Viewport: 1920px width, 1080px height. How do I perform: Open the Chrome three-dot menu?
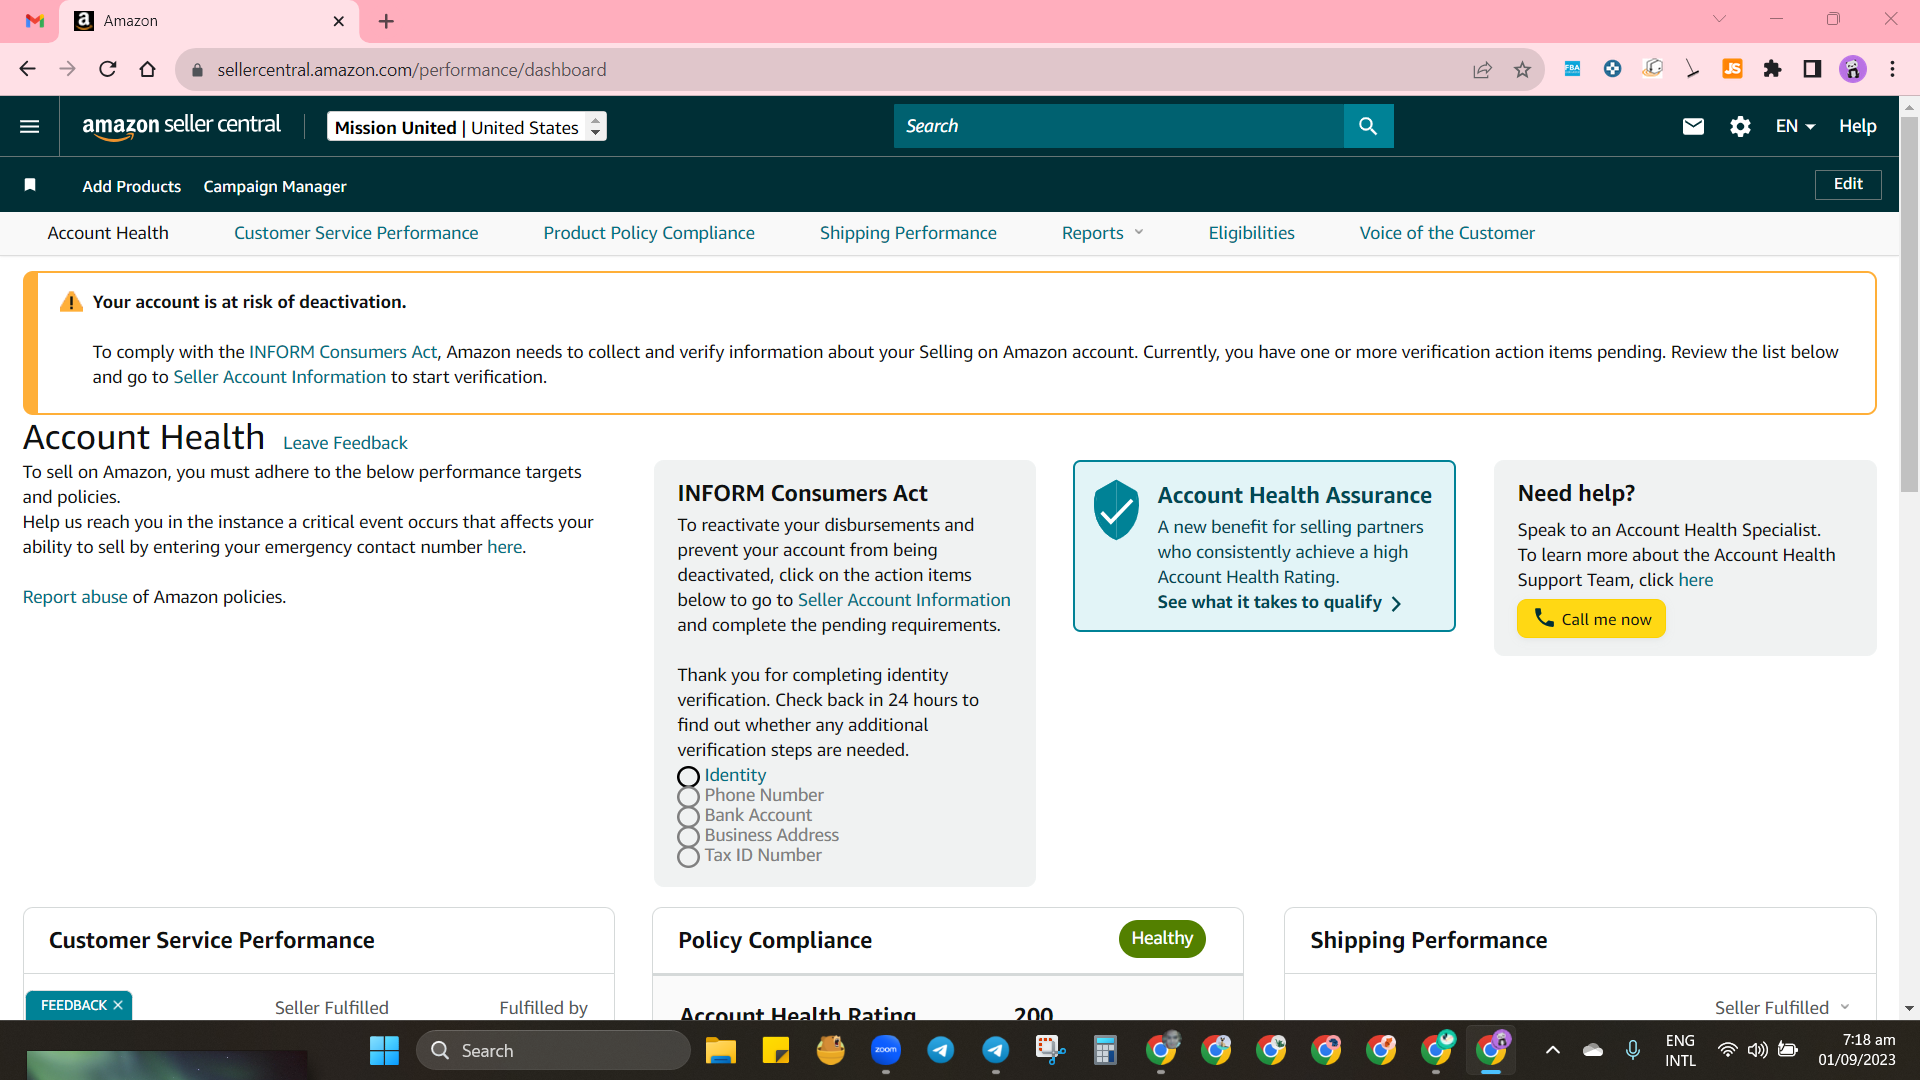[x=1892, y=69]
